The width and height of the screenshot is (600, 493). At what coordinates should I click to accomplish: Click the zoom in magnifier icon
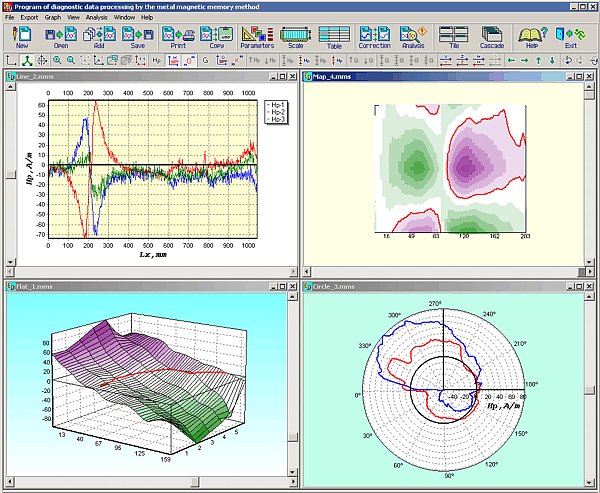[55, 60]
